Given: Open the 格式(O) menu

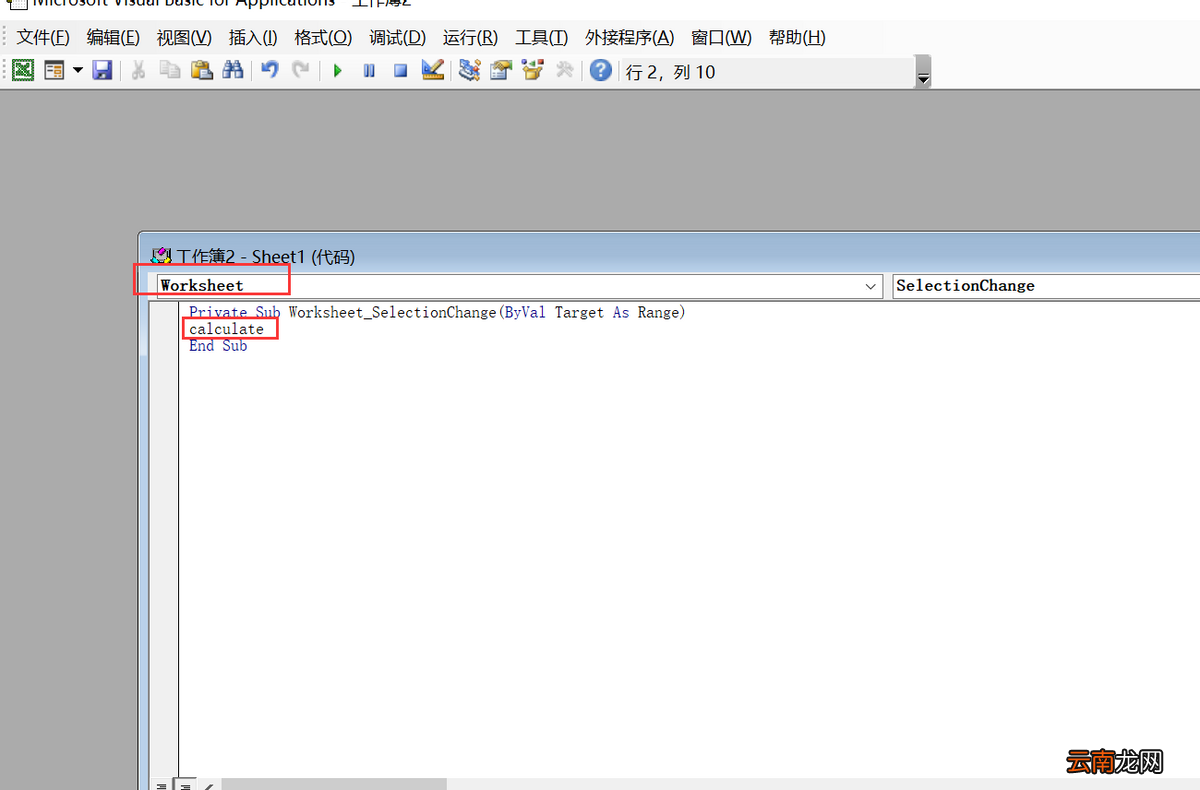Looking at the screenshot, I should click(323, 37).
